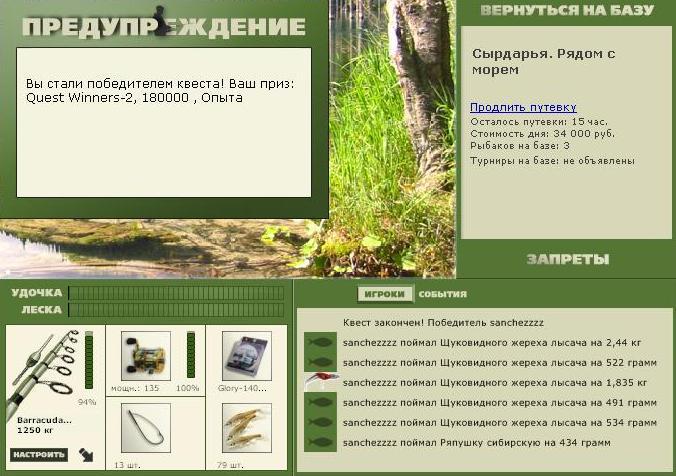Switch to the Игроки tab

385,294
